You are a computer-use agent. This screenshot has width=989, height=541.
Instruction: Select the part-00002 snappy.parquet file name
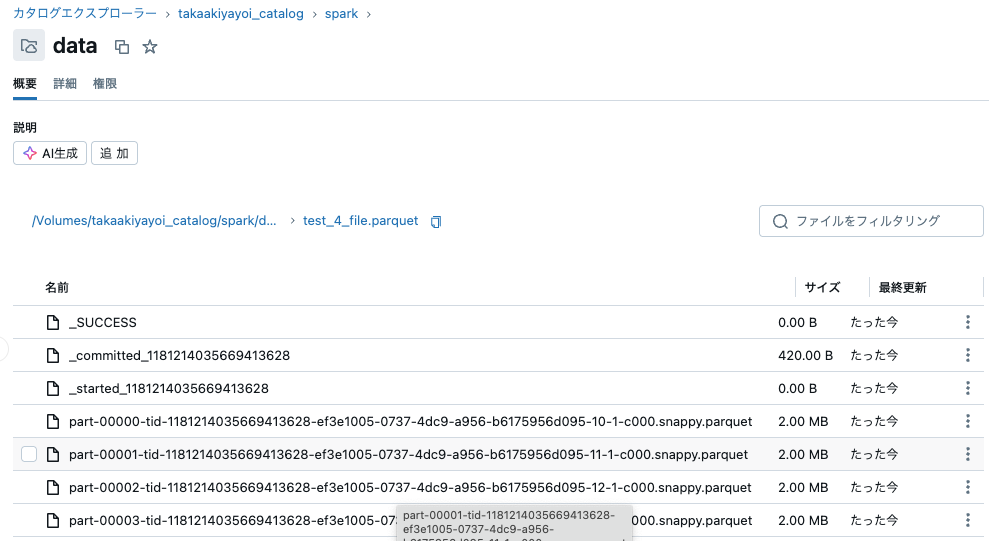click(410, 487)
